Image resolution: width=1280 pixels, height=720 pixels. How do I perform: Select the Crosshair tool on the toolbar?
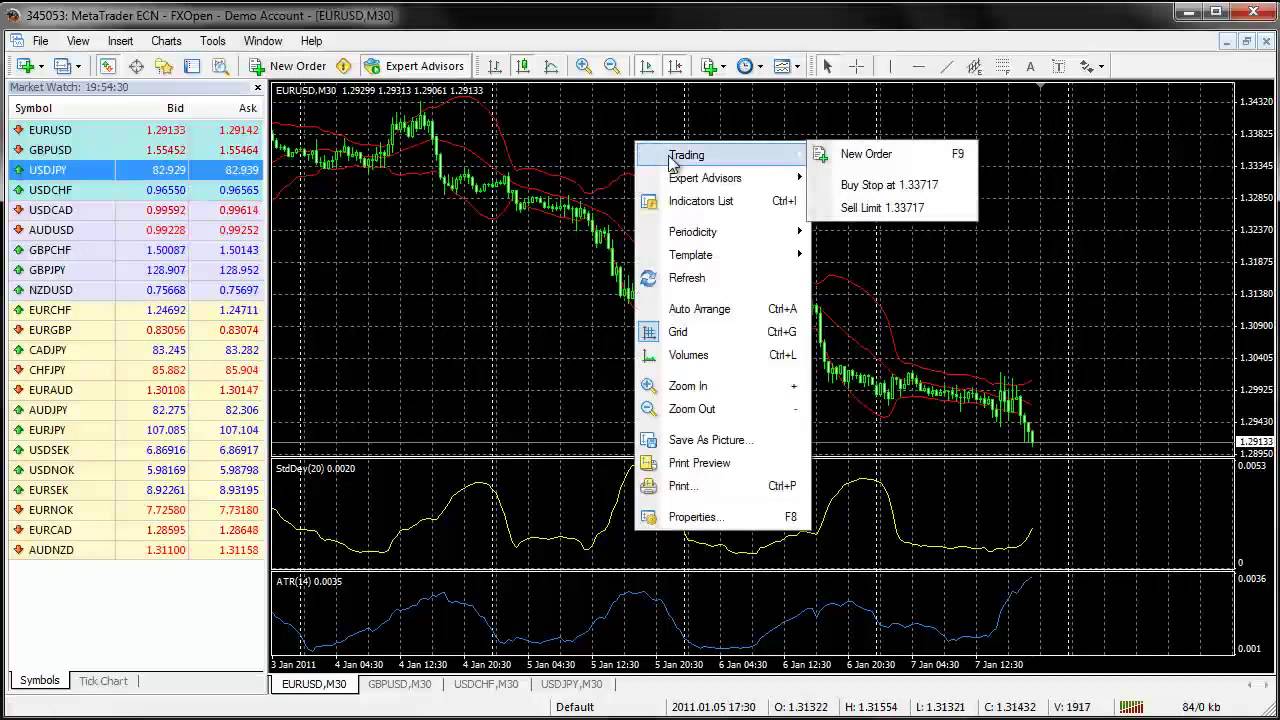point(858,66)
